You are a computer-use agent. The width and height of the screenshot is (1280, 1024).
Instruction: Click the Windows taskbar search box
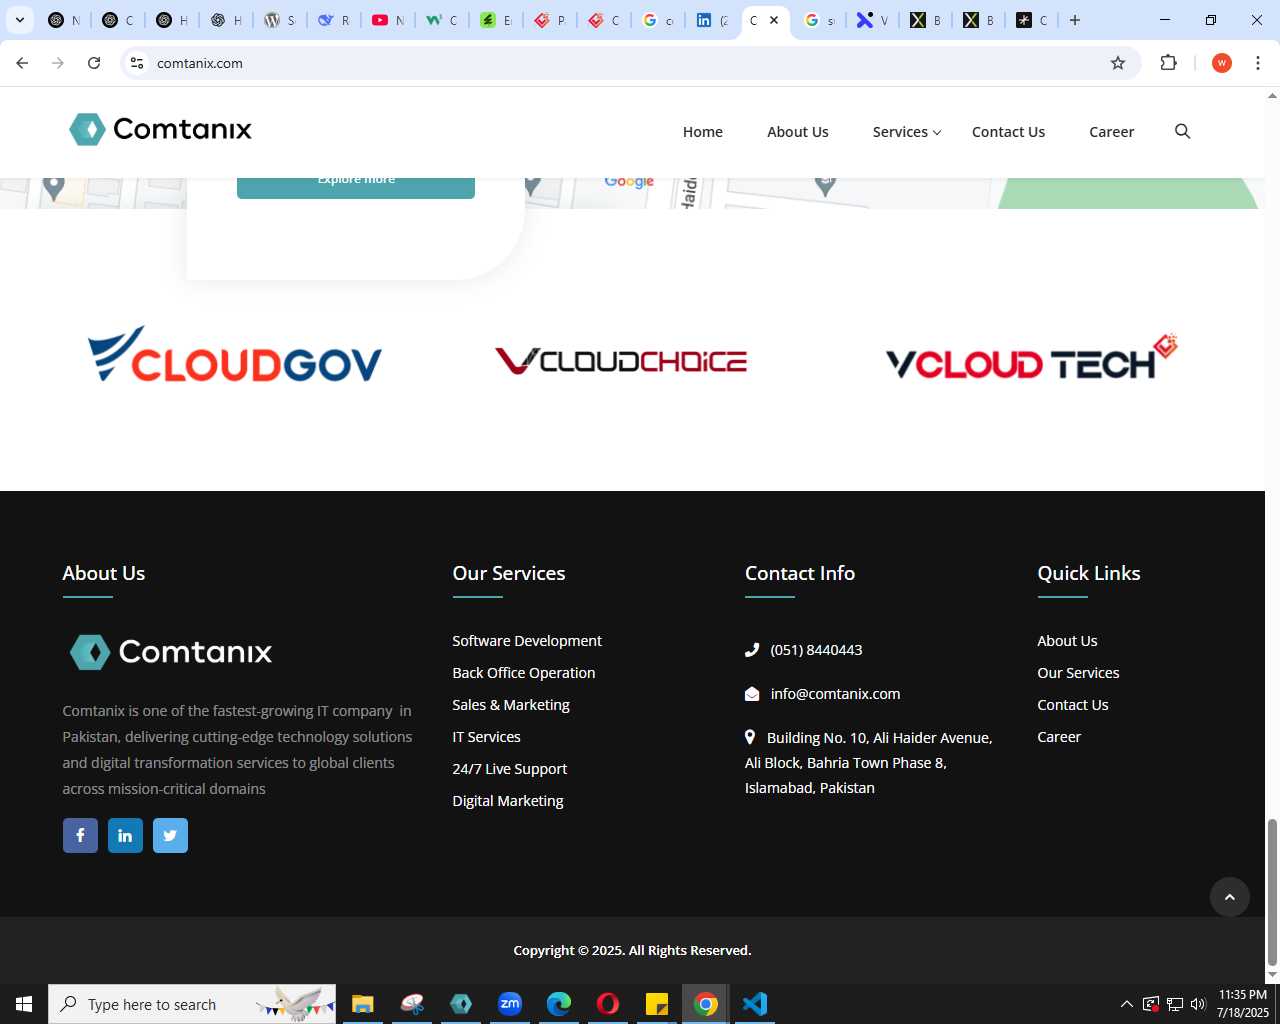[192, 1004]
